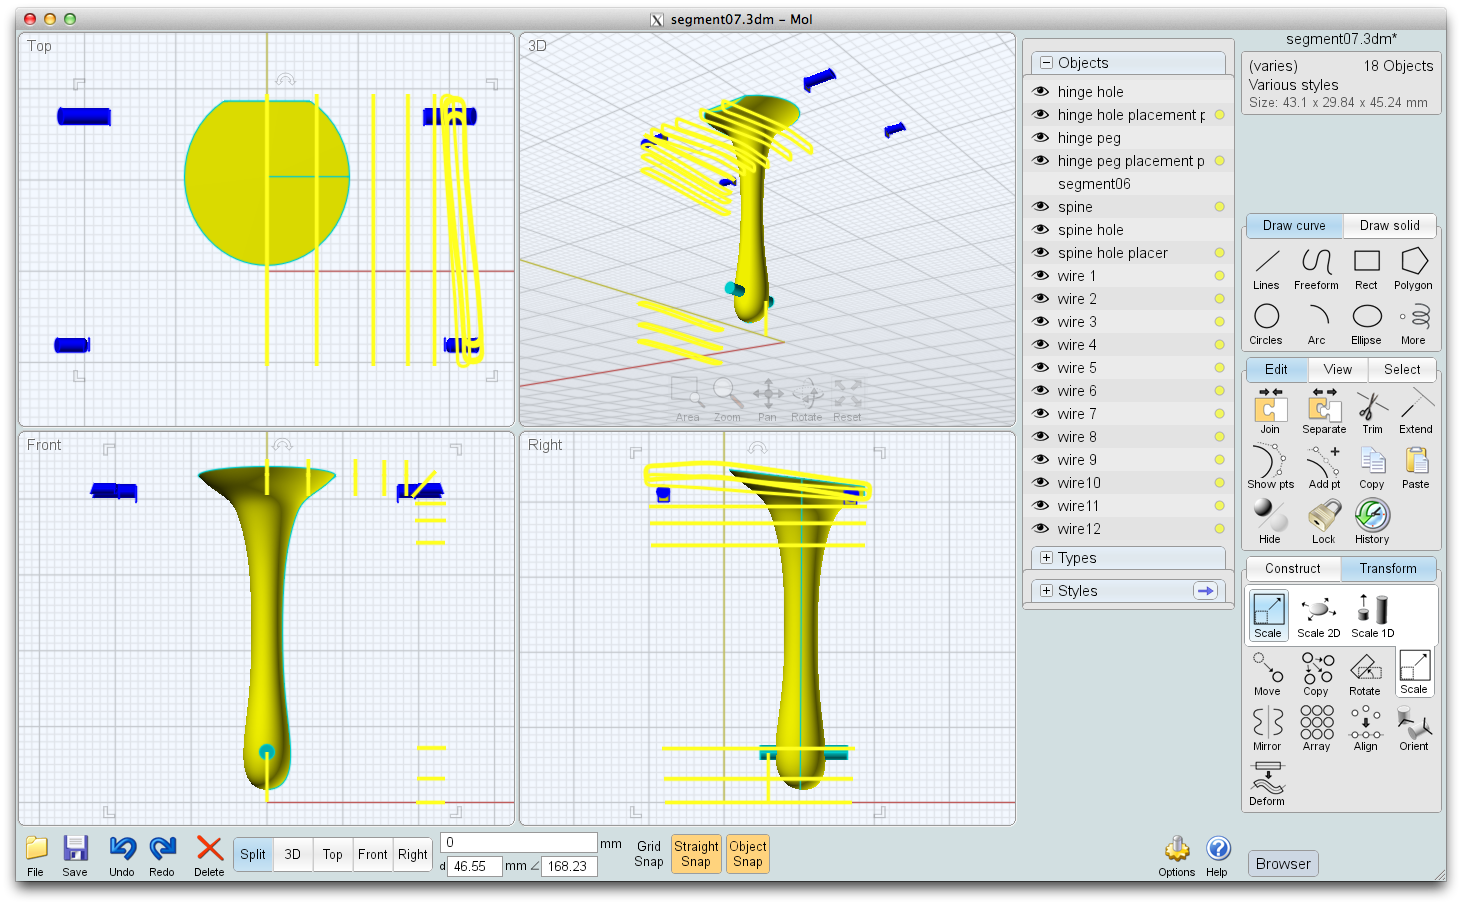The image size is (1462, 905).
Task: Select the Orient tool
Action: [1414, 728]
